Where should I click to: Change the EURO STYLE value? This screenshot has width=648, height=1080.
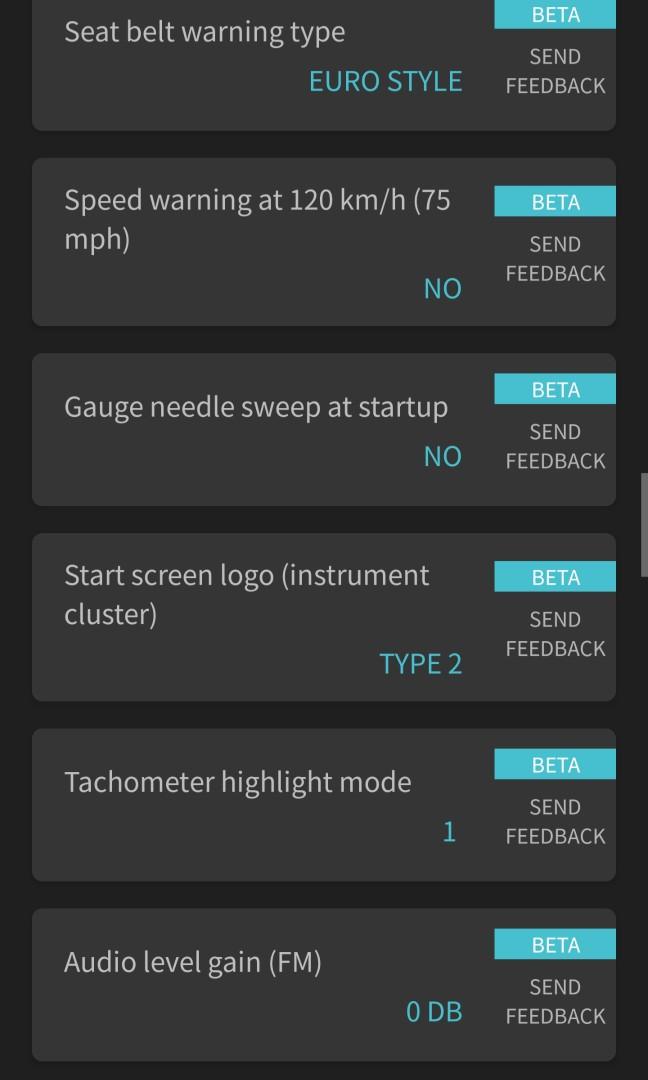coord(385,81)
